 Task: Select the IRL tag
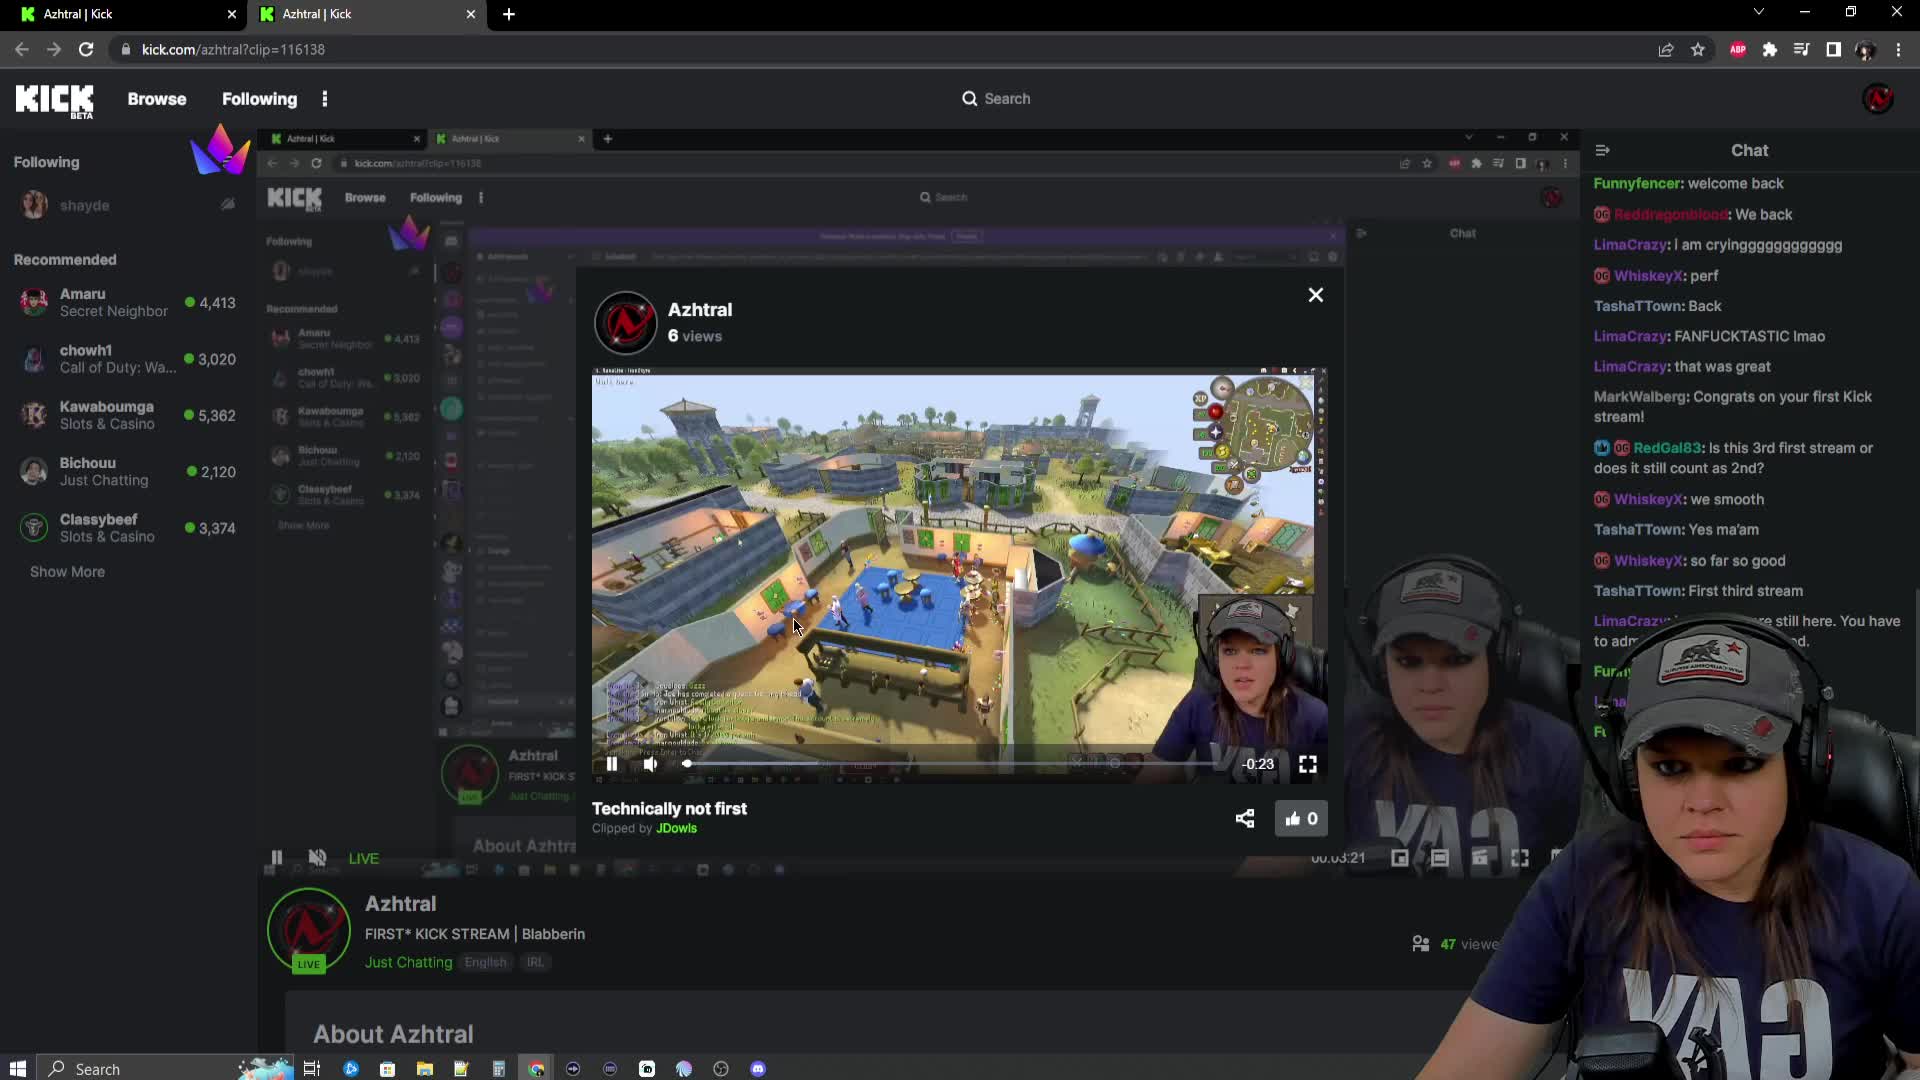pyautogui.click(x=535, y=962)
